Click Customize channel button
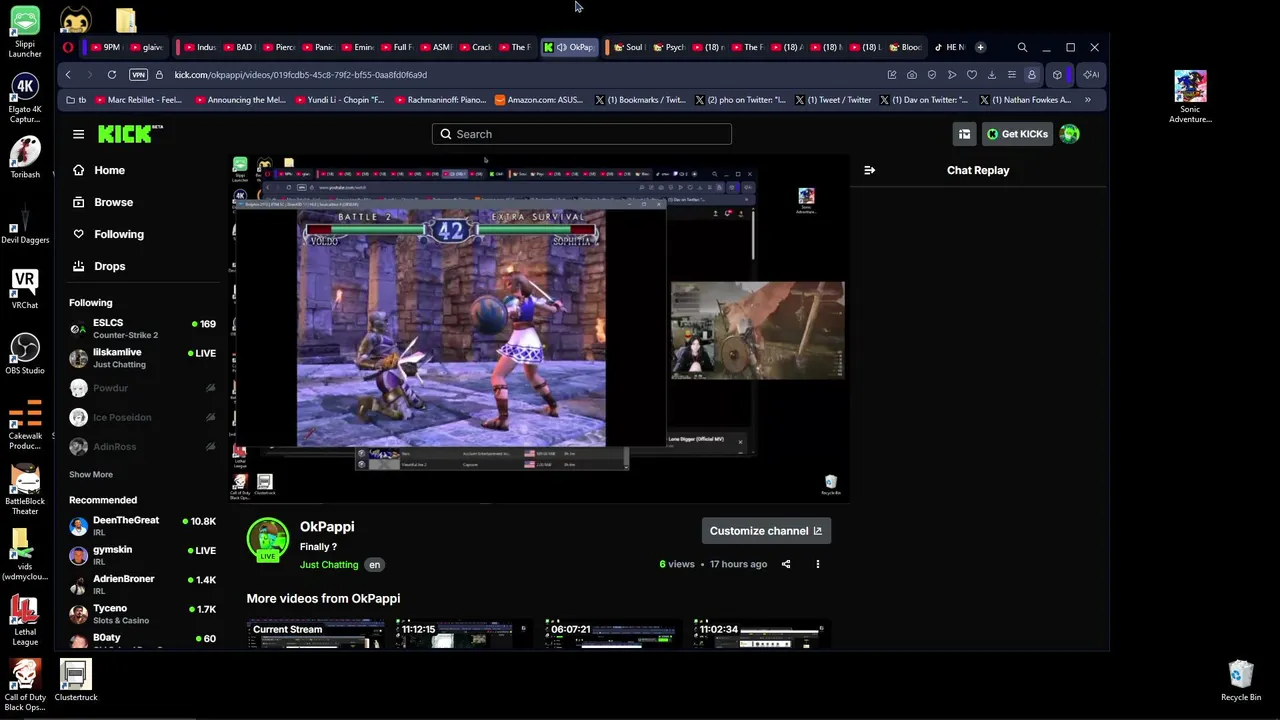 coord(766,531)
